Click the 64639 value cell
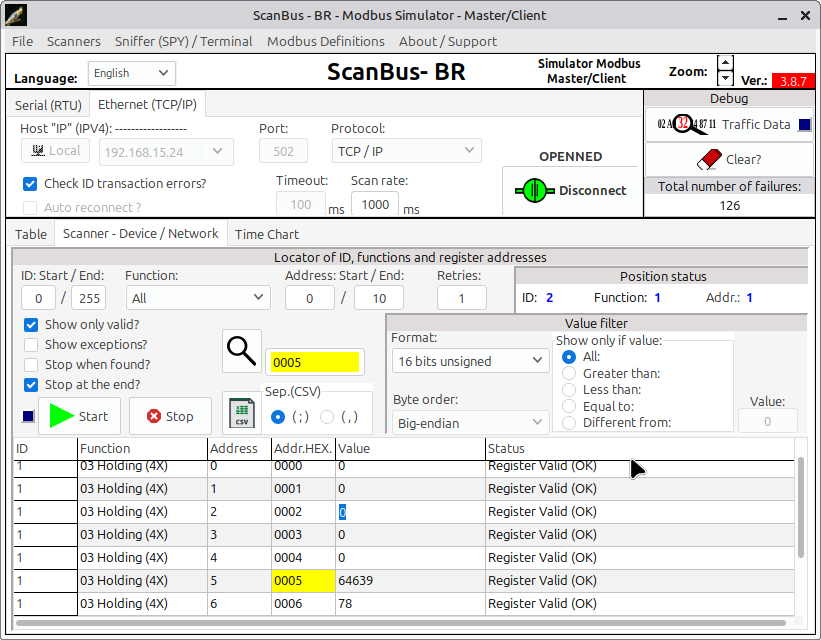821x640 pixels. [410, 581]
